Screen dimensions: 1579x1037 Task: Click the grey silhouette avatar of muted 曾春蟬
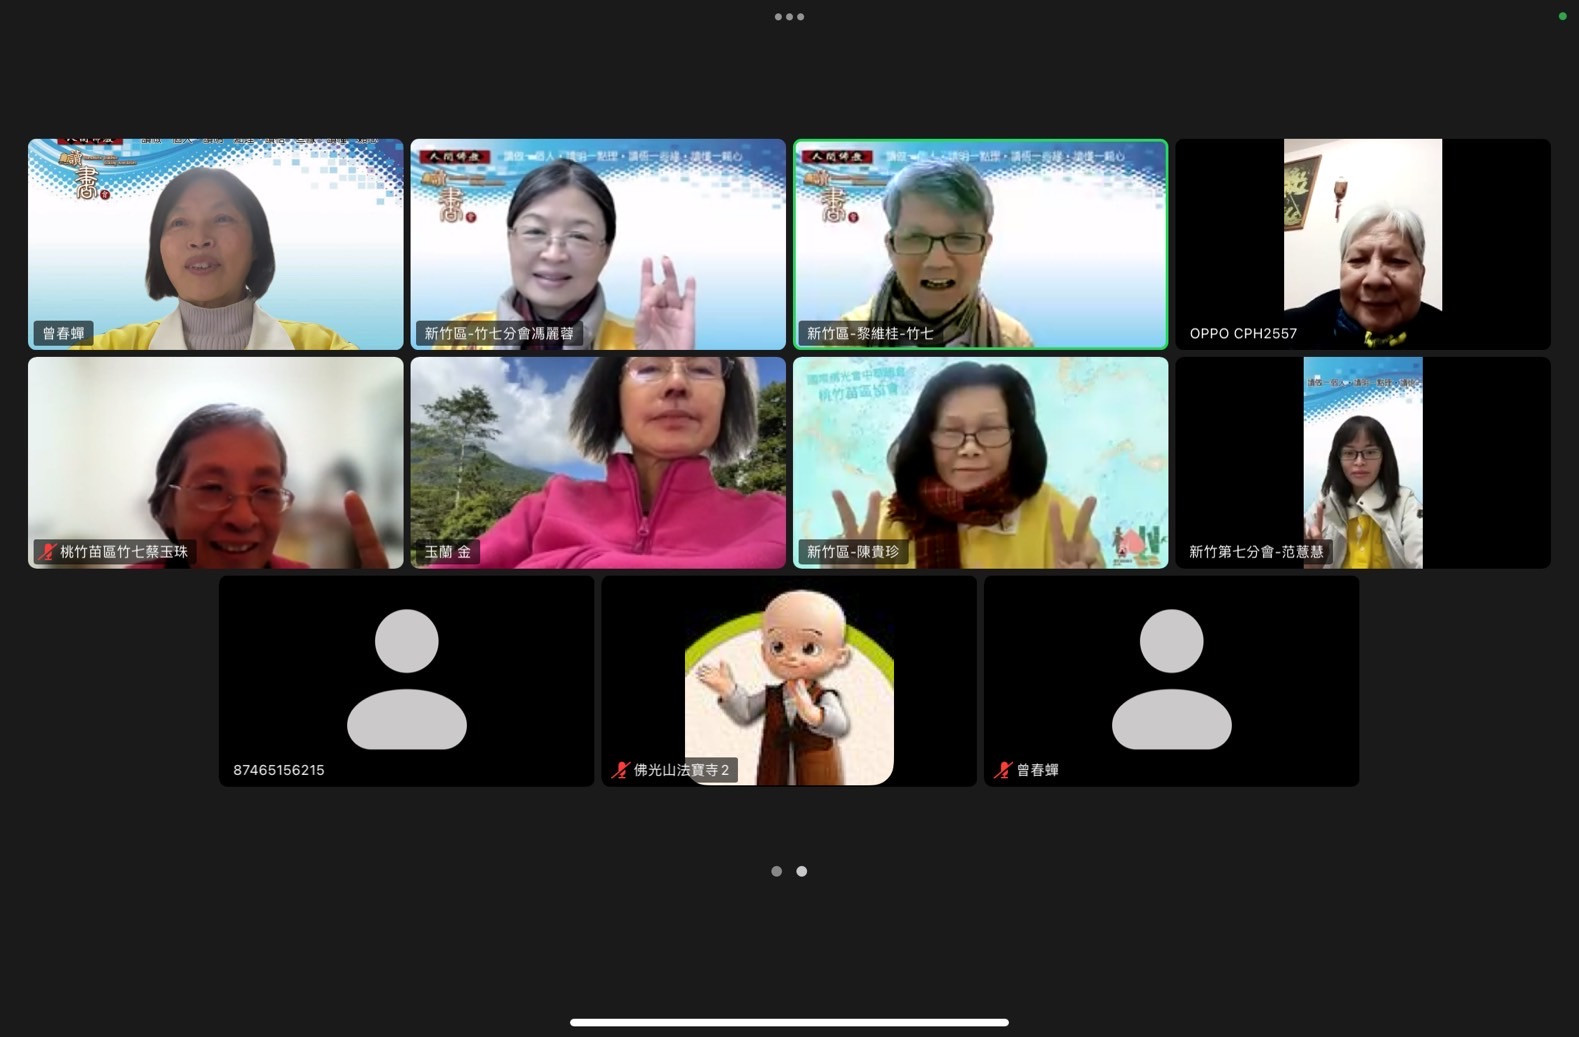pos(1171,679)
